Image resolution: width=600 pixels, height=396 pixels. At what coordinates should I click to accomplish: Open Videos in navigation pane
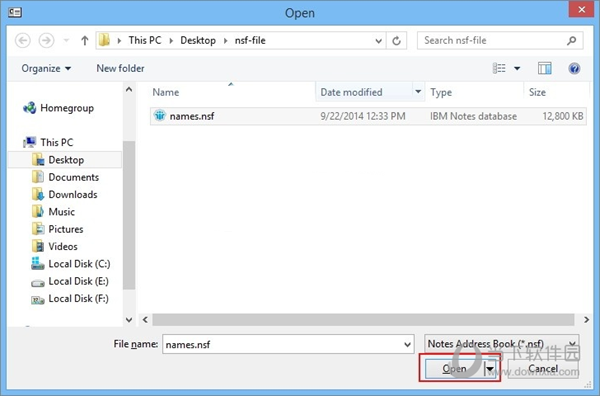(63, 246)
